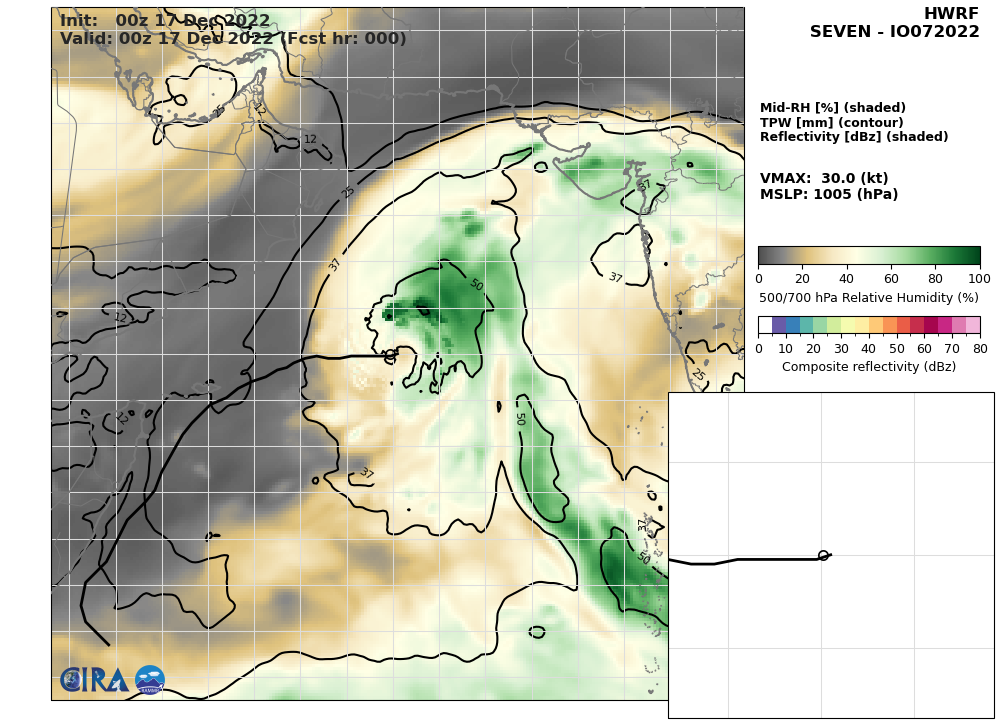Select the Reflectivity [dBz] (shaded) legend line
1000x722 pixels.
(x=853, y=137)
